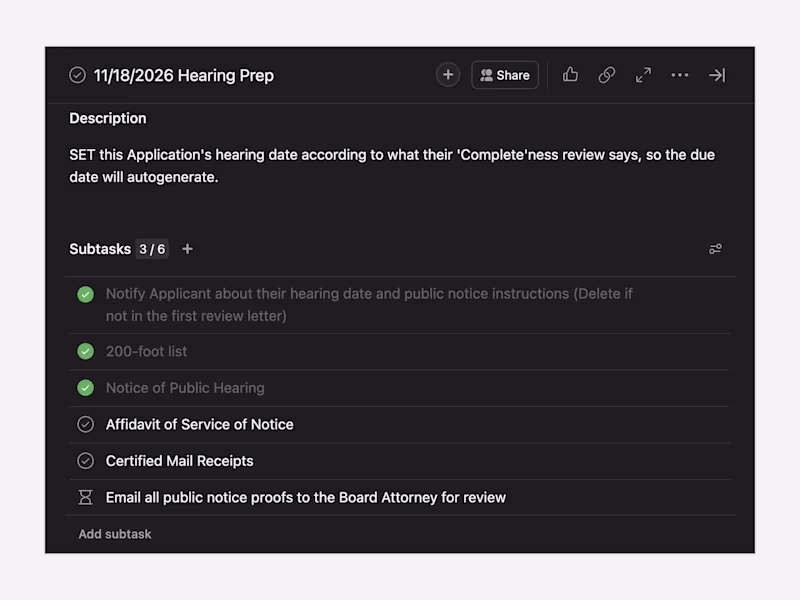
Task: Copy the task link
Action: point(607,75)
